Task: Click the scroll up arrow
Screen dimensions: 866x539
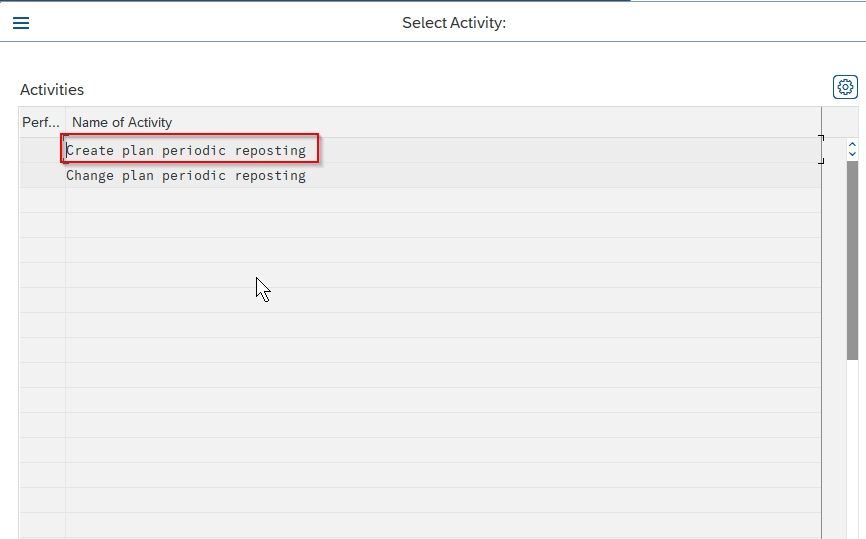Action: tap(852, 145)
